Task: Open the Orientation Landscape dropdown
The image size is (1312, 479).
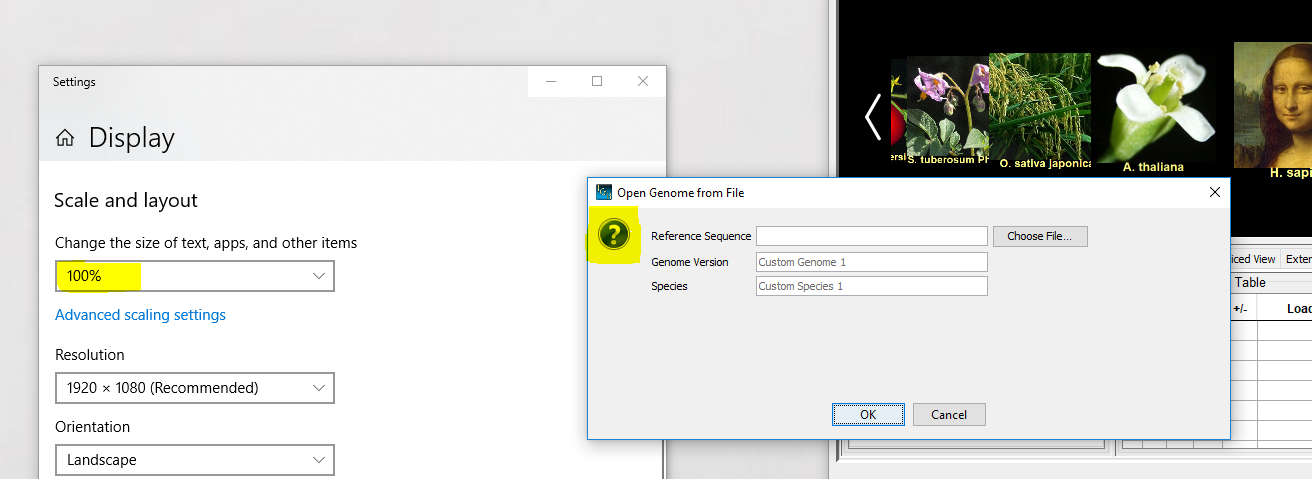Action: [194, 460]
